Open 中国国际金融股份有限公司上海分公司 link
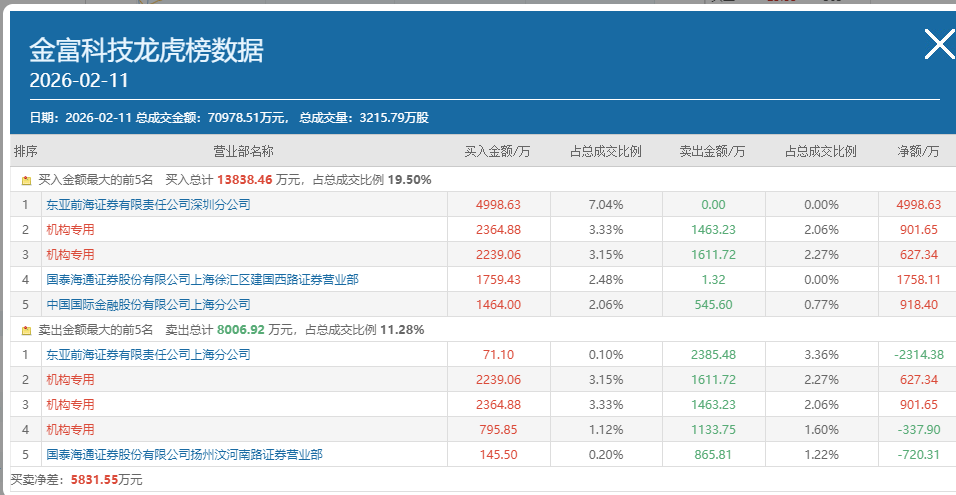Image resolution: width=956 pixels, height=495 pixels. (x=148, y=305)
